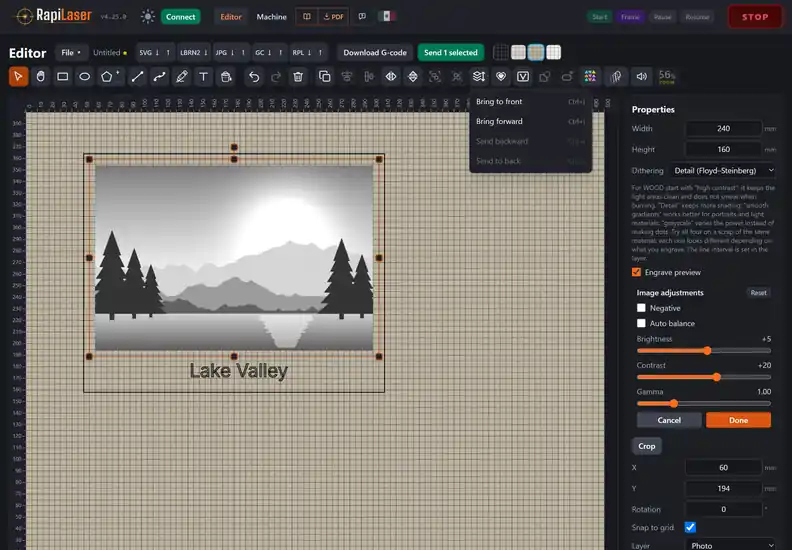Download the PDF manual
The image size is (792, 550).
coord(333,17)
